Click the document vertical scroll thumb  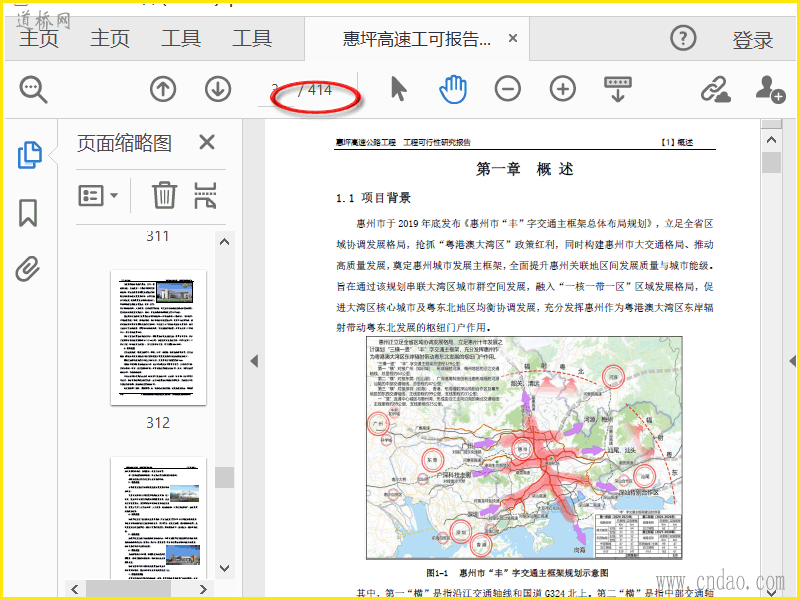click(x=771, y=163)
